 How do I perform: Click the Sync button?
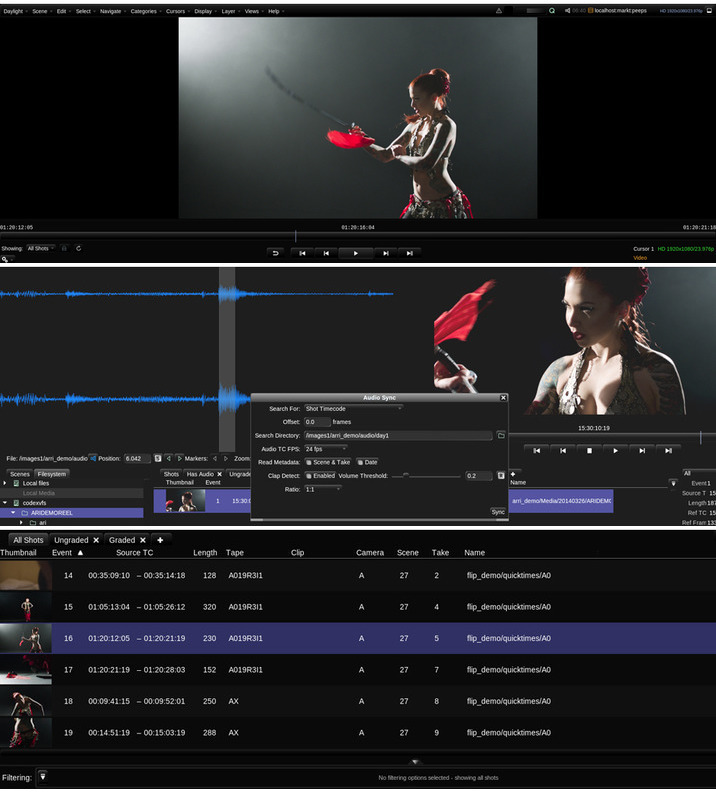498,511
